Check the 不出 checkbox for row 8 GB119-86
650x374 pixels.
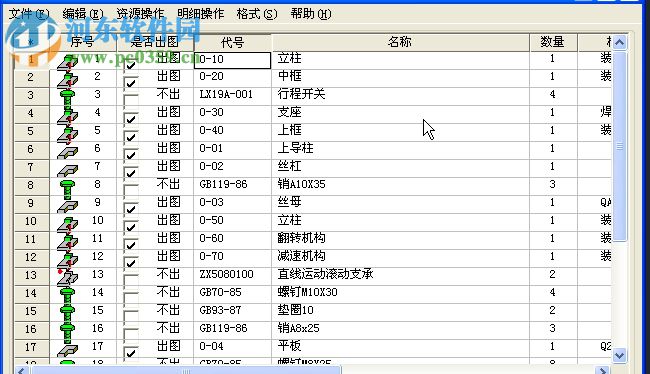tap(131, 190)
